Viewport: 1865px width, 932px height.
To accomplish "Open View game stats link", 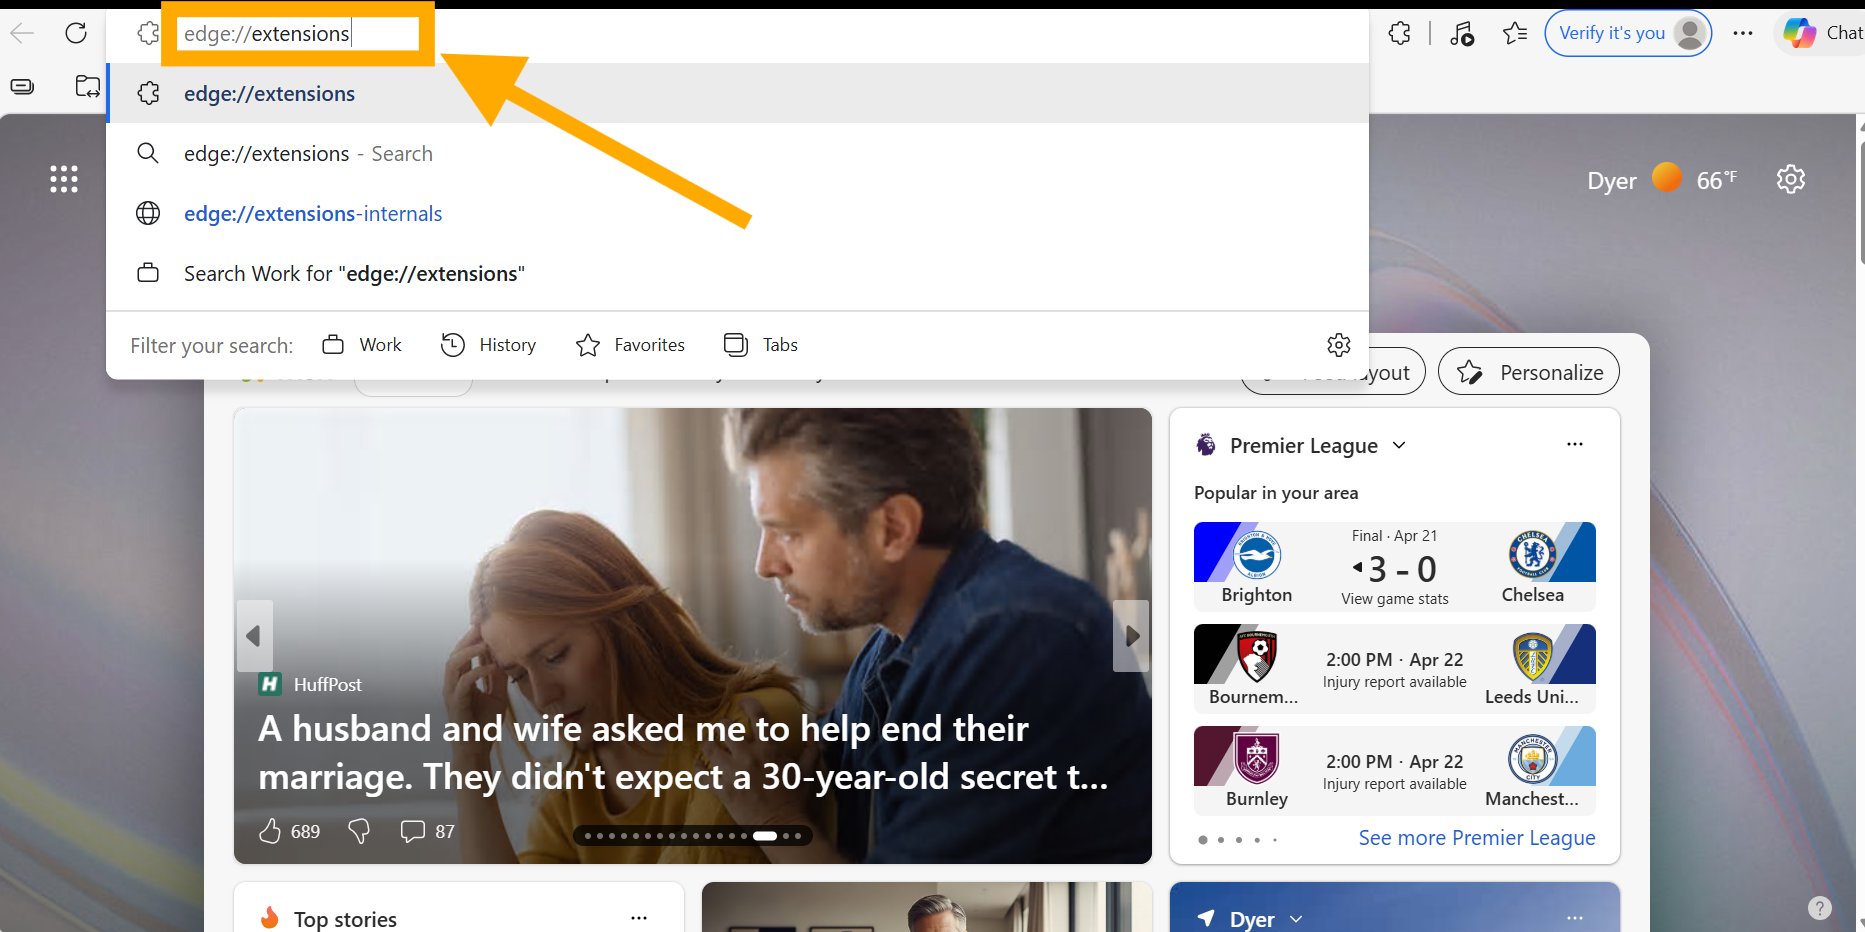I will coord(1395,599).
